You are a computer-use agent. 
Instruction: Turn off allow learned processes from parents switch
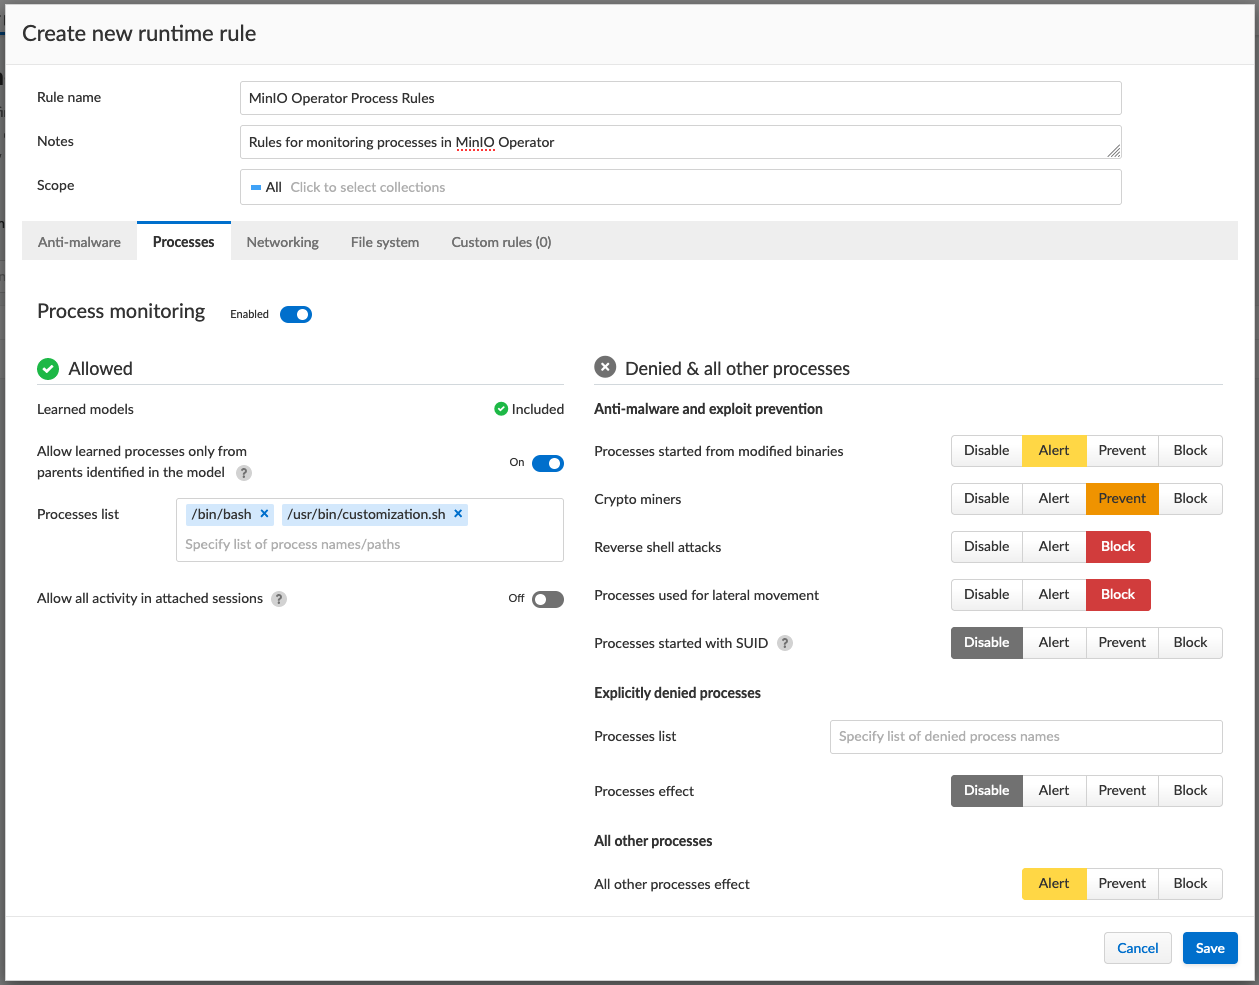coord(547,463)
